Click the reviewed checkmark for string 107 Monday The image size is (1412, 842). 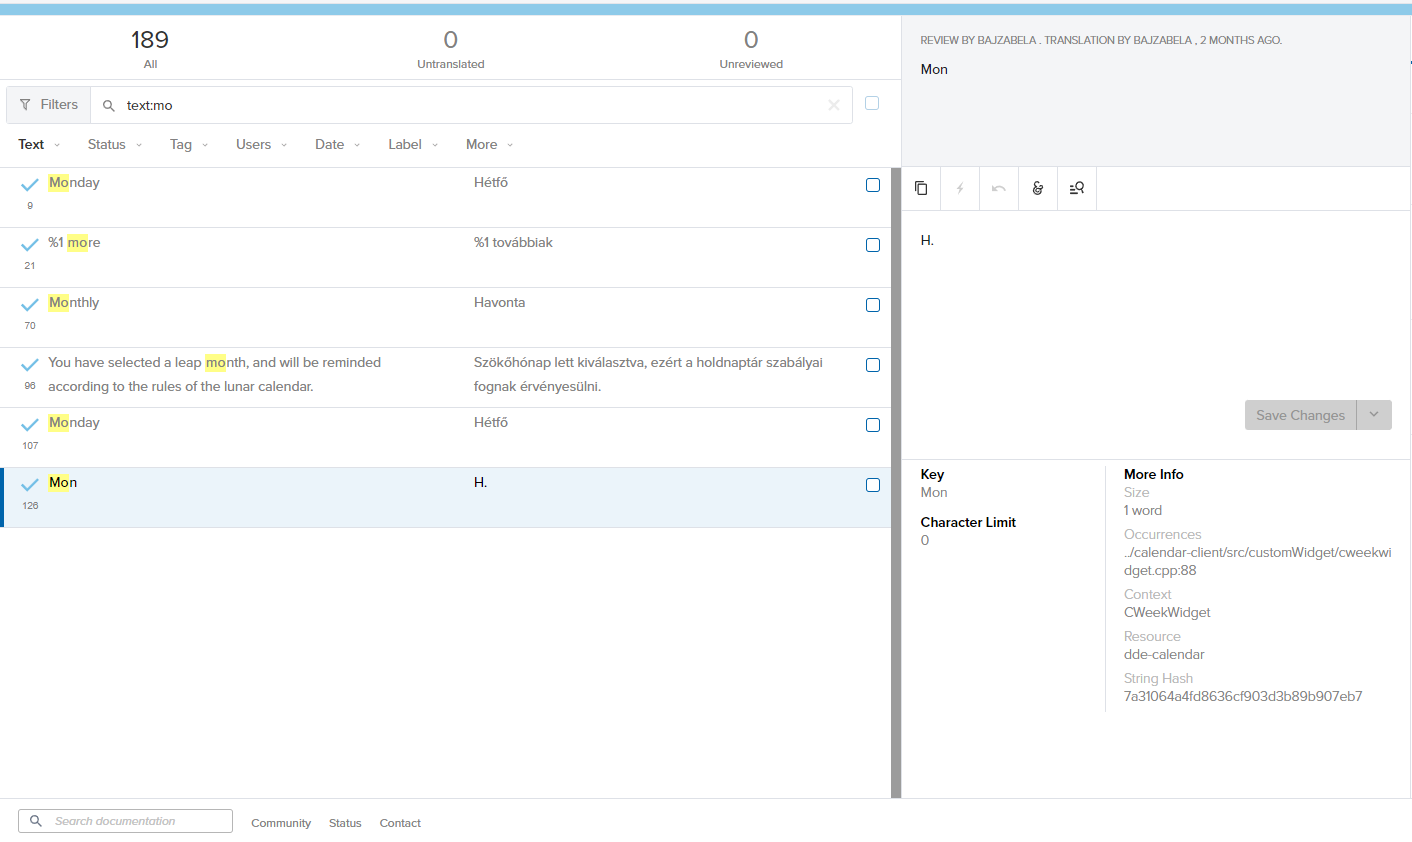click(30, 425)
